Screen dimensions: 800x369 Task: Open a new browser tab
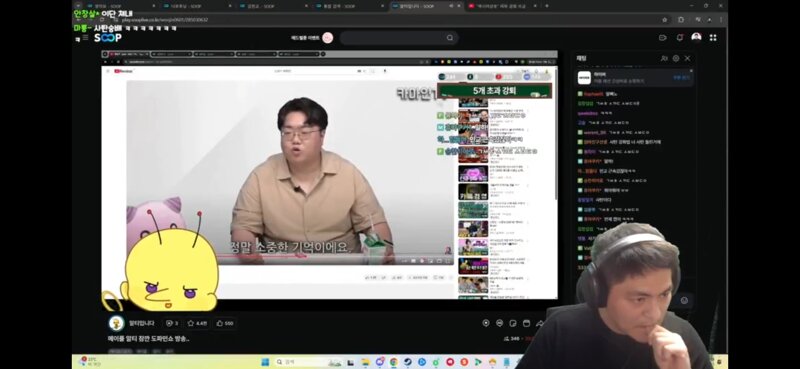click(546, 6)
